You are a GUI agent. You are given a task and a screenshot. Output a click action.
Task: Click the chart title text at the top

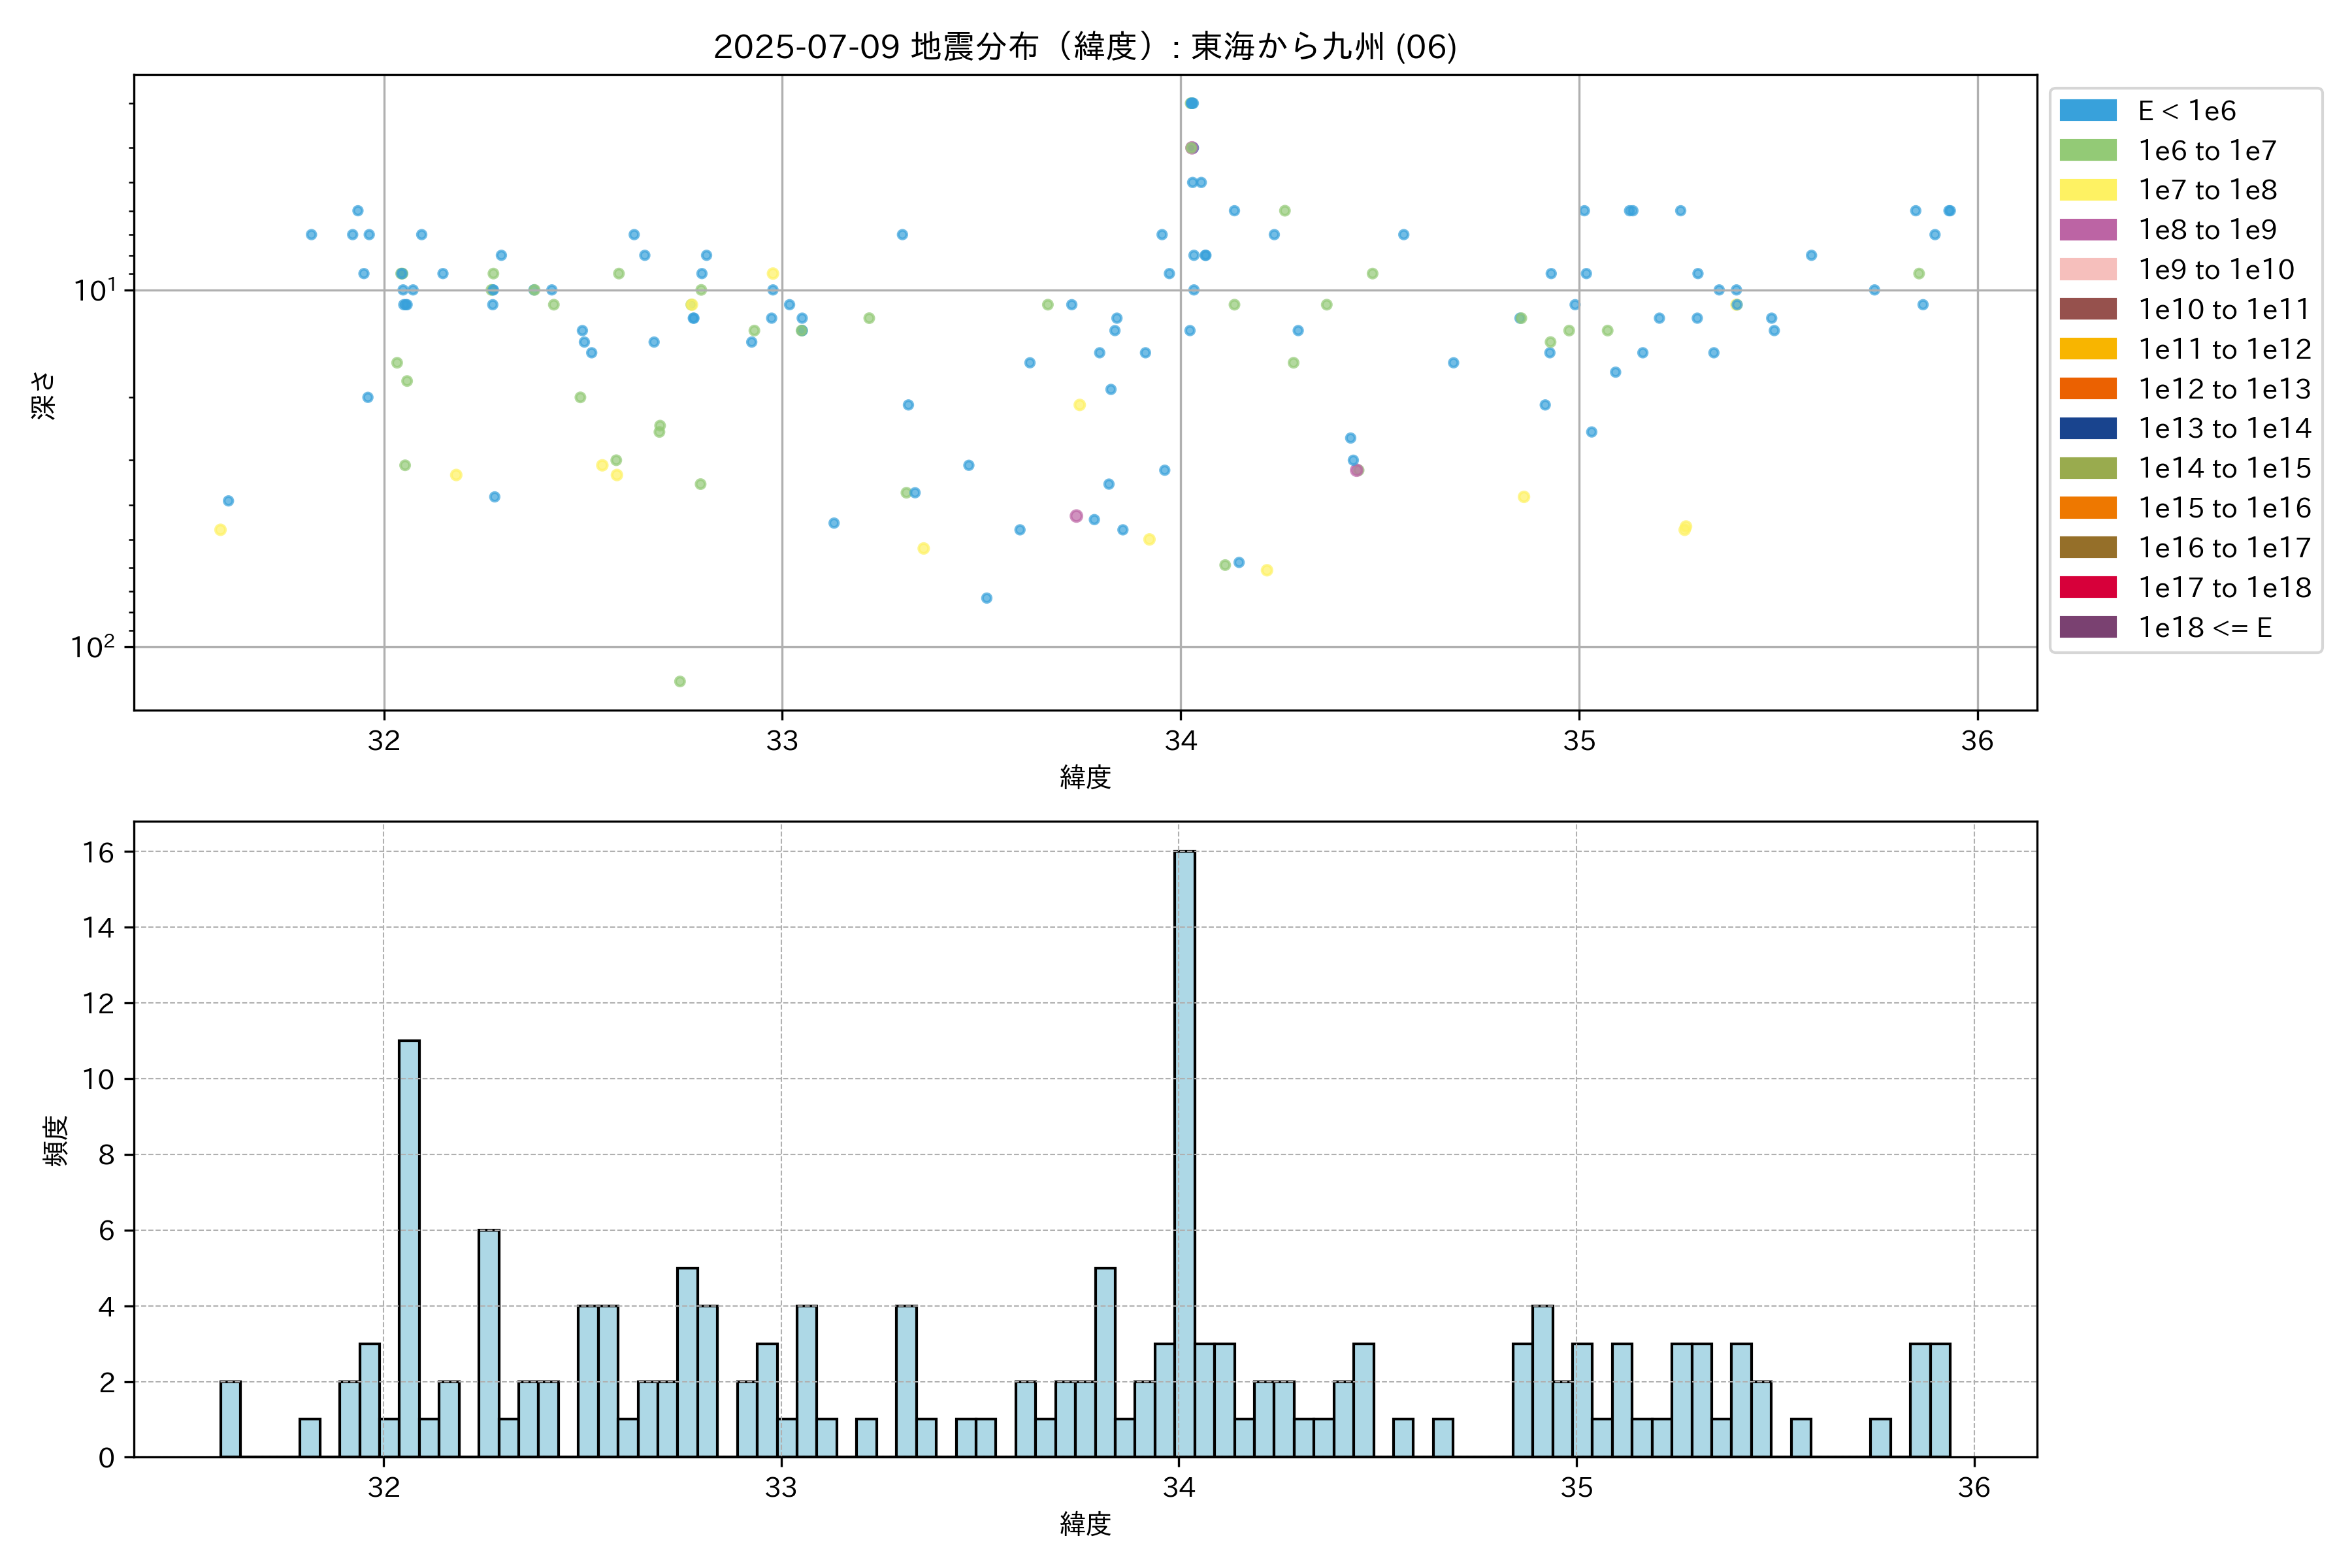pos(1085,46)
